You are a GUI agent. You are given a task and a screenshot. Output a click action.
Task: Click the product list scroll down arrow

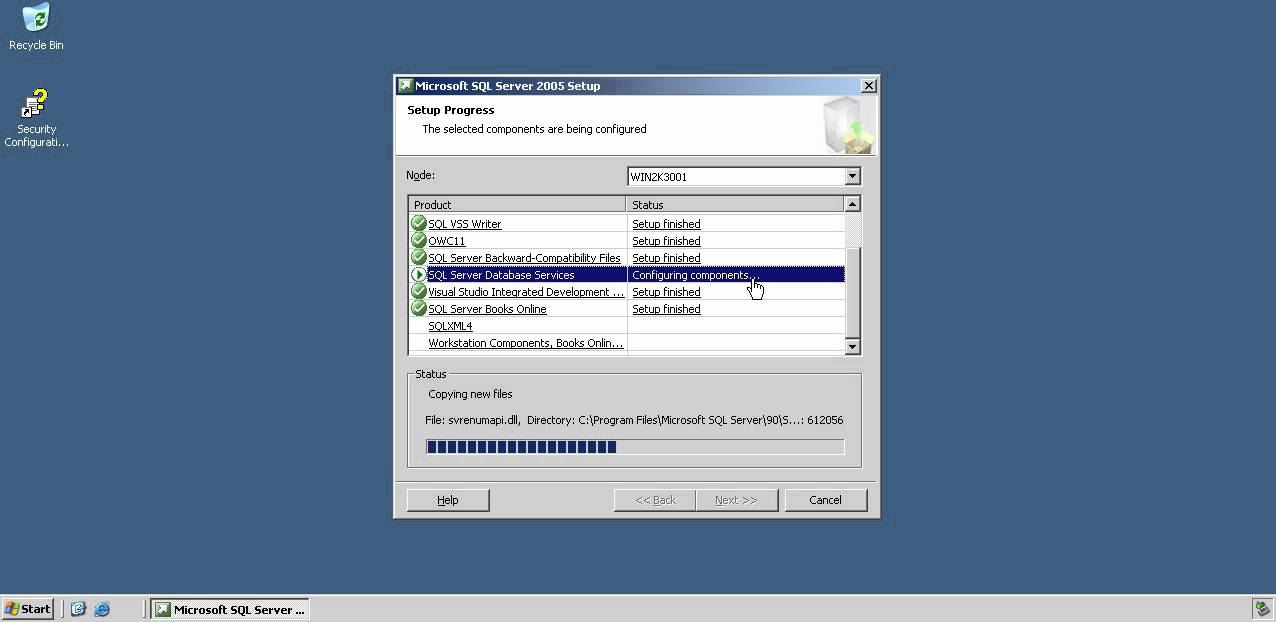853,347
